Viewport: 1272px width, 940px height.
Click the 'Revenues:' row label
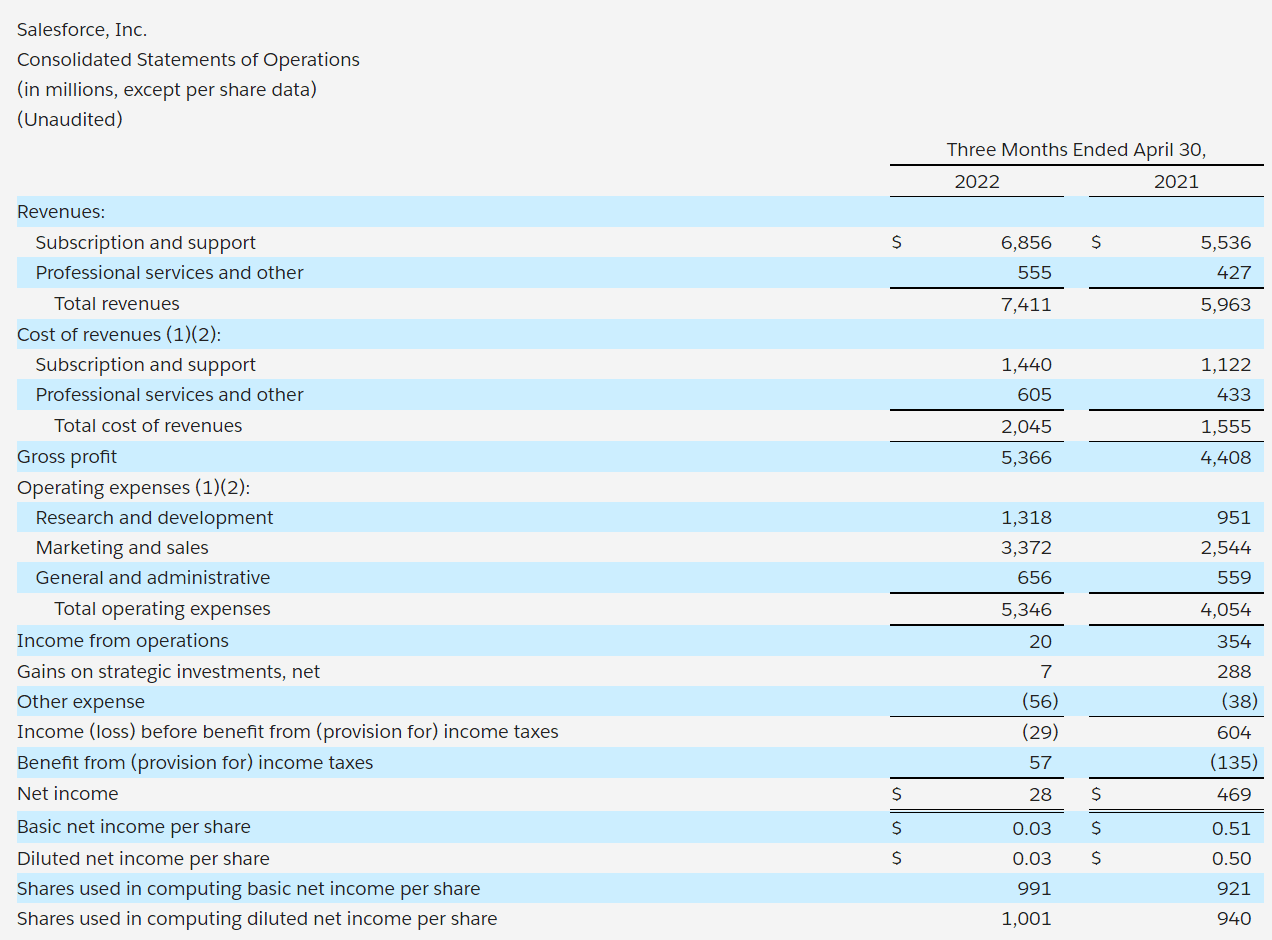point(61,212)
